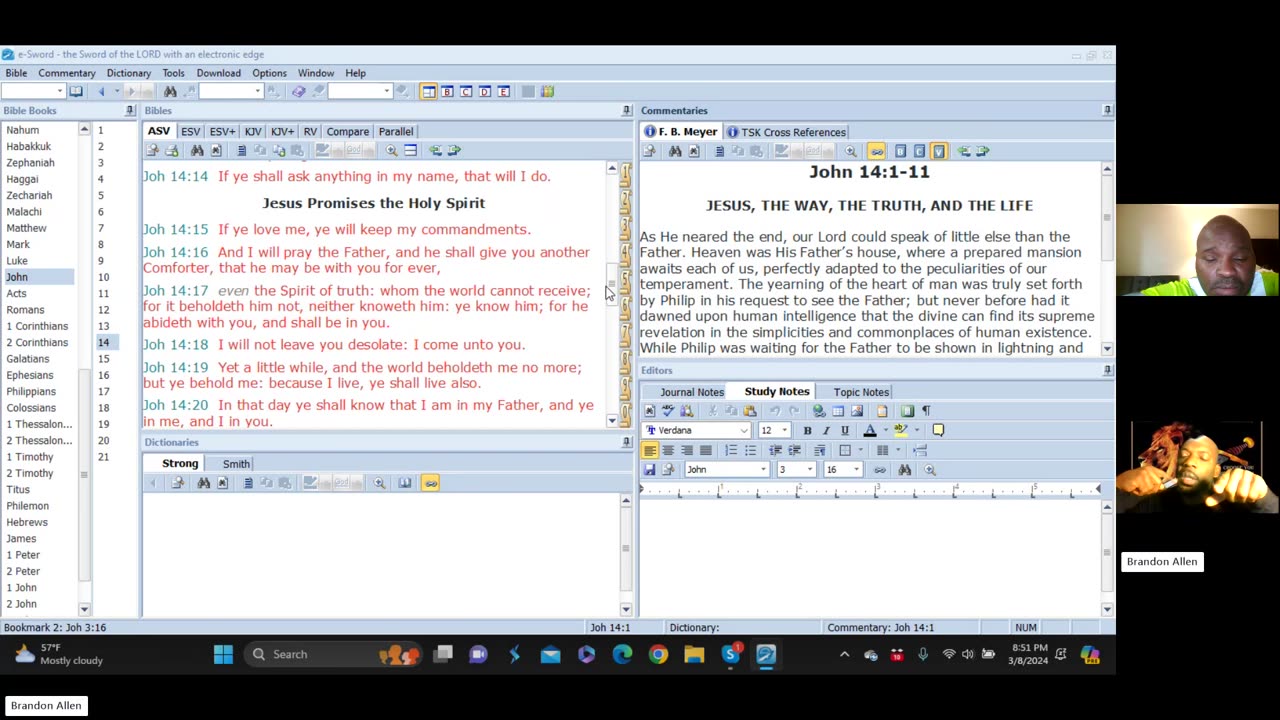Screen dimensions: 1280x720
Task: Switch to the Compare tab
Action: point(348,131)
